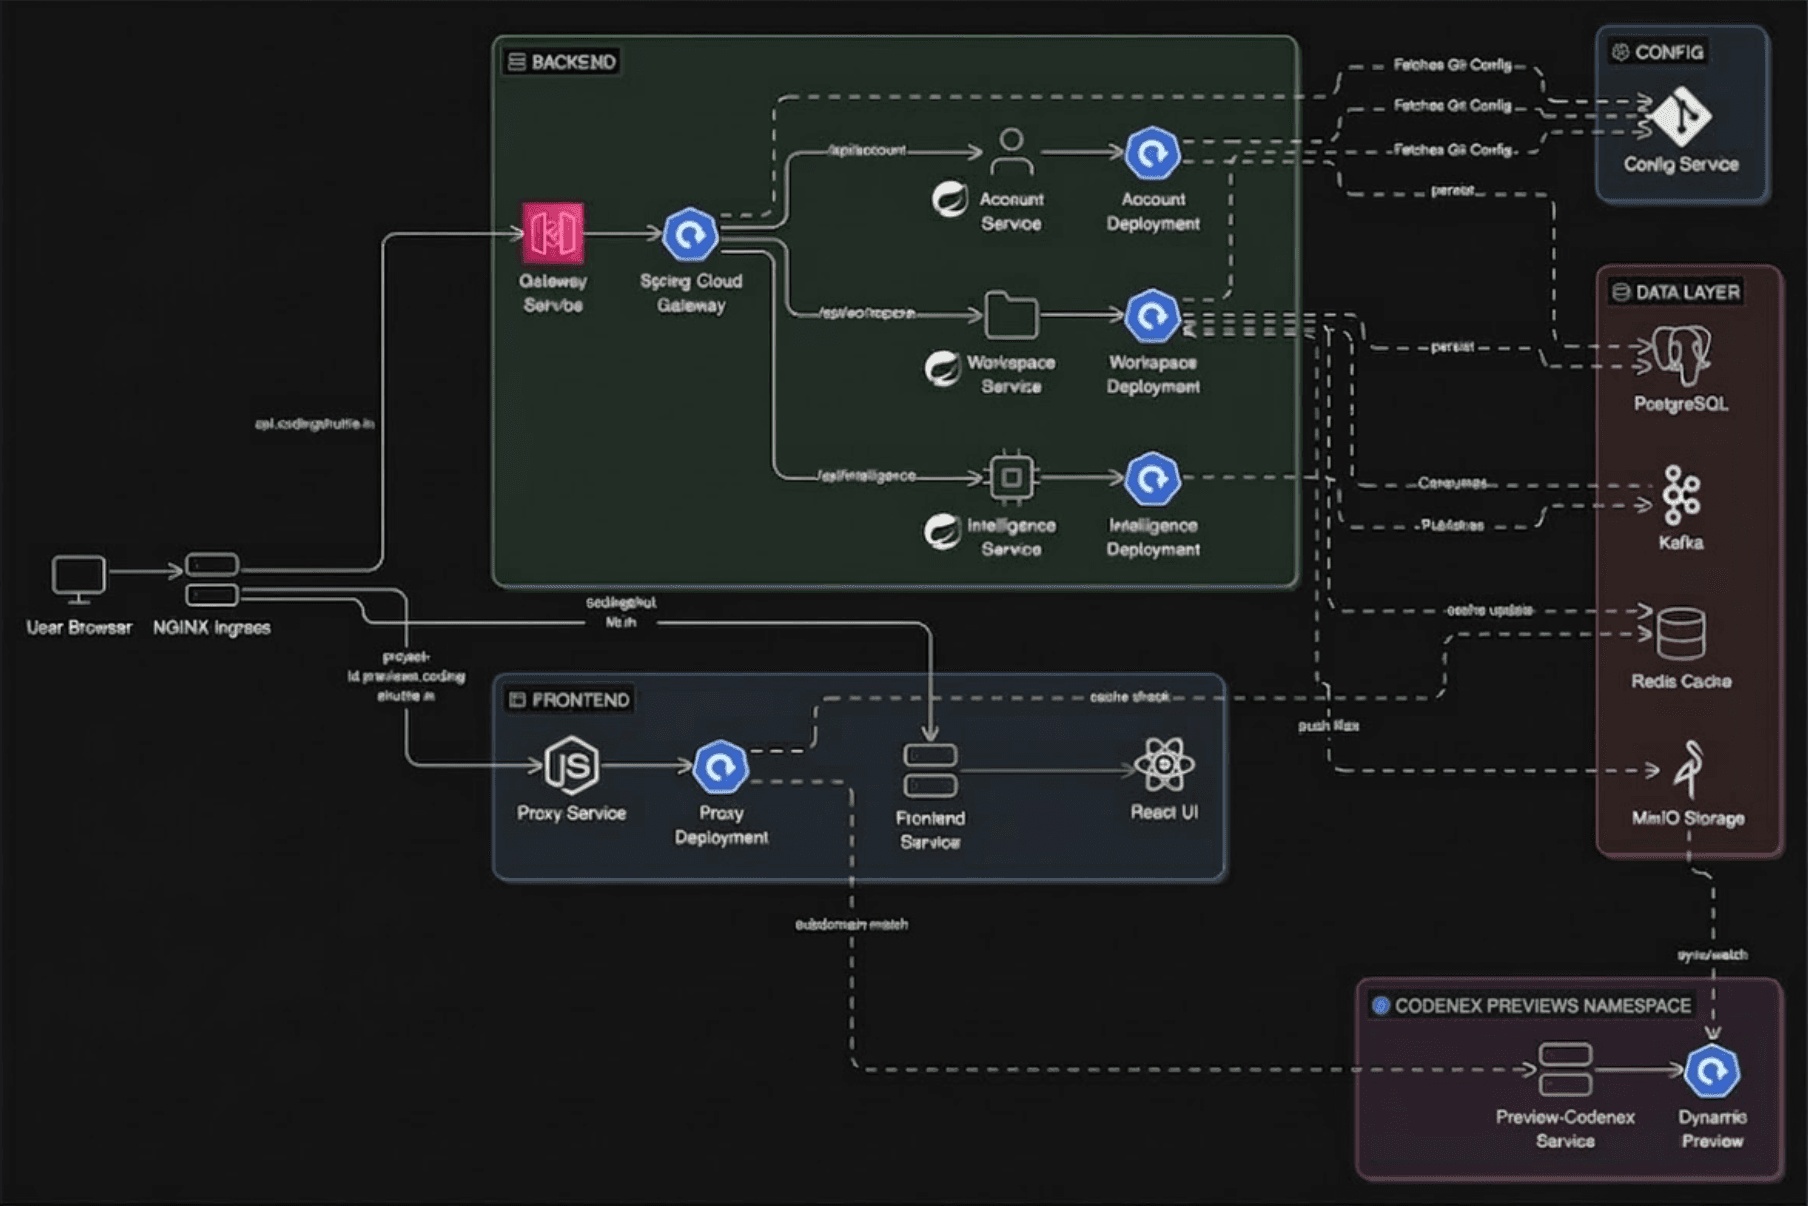Click the PostgreSQL elephant icon
The height and width of the screenshot is (1206, 1808).
pyautogui.click(x=1681, y=355)
